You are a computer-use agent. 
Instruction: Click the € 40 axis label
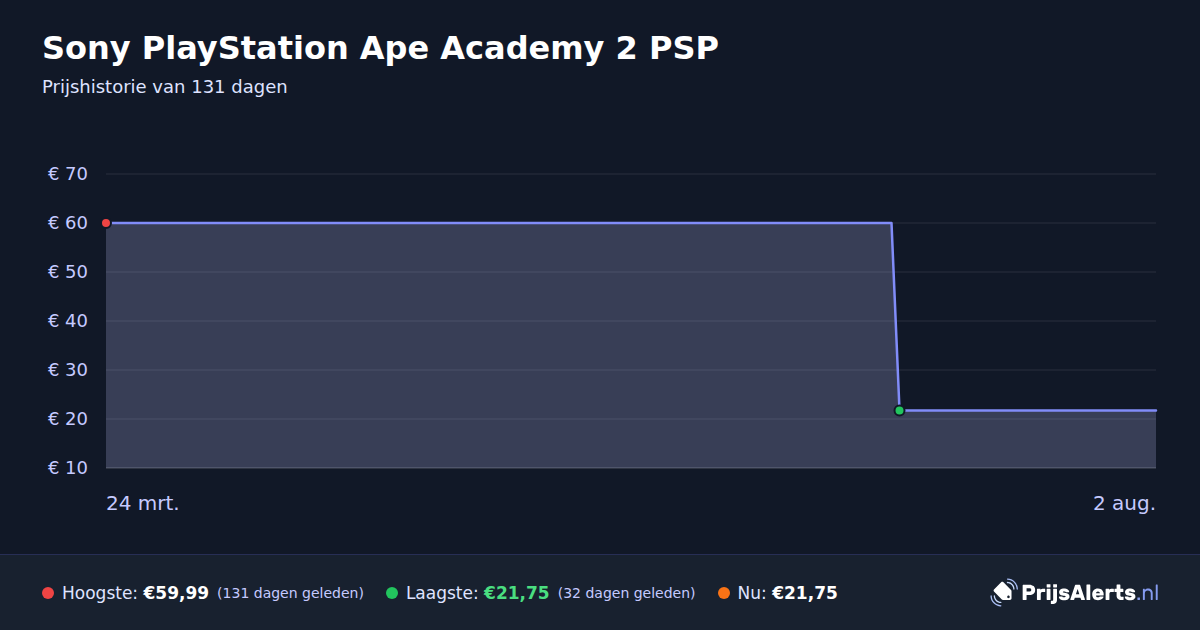68,321
